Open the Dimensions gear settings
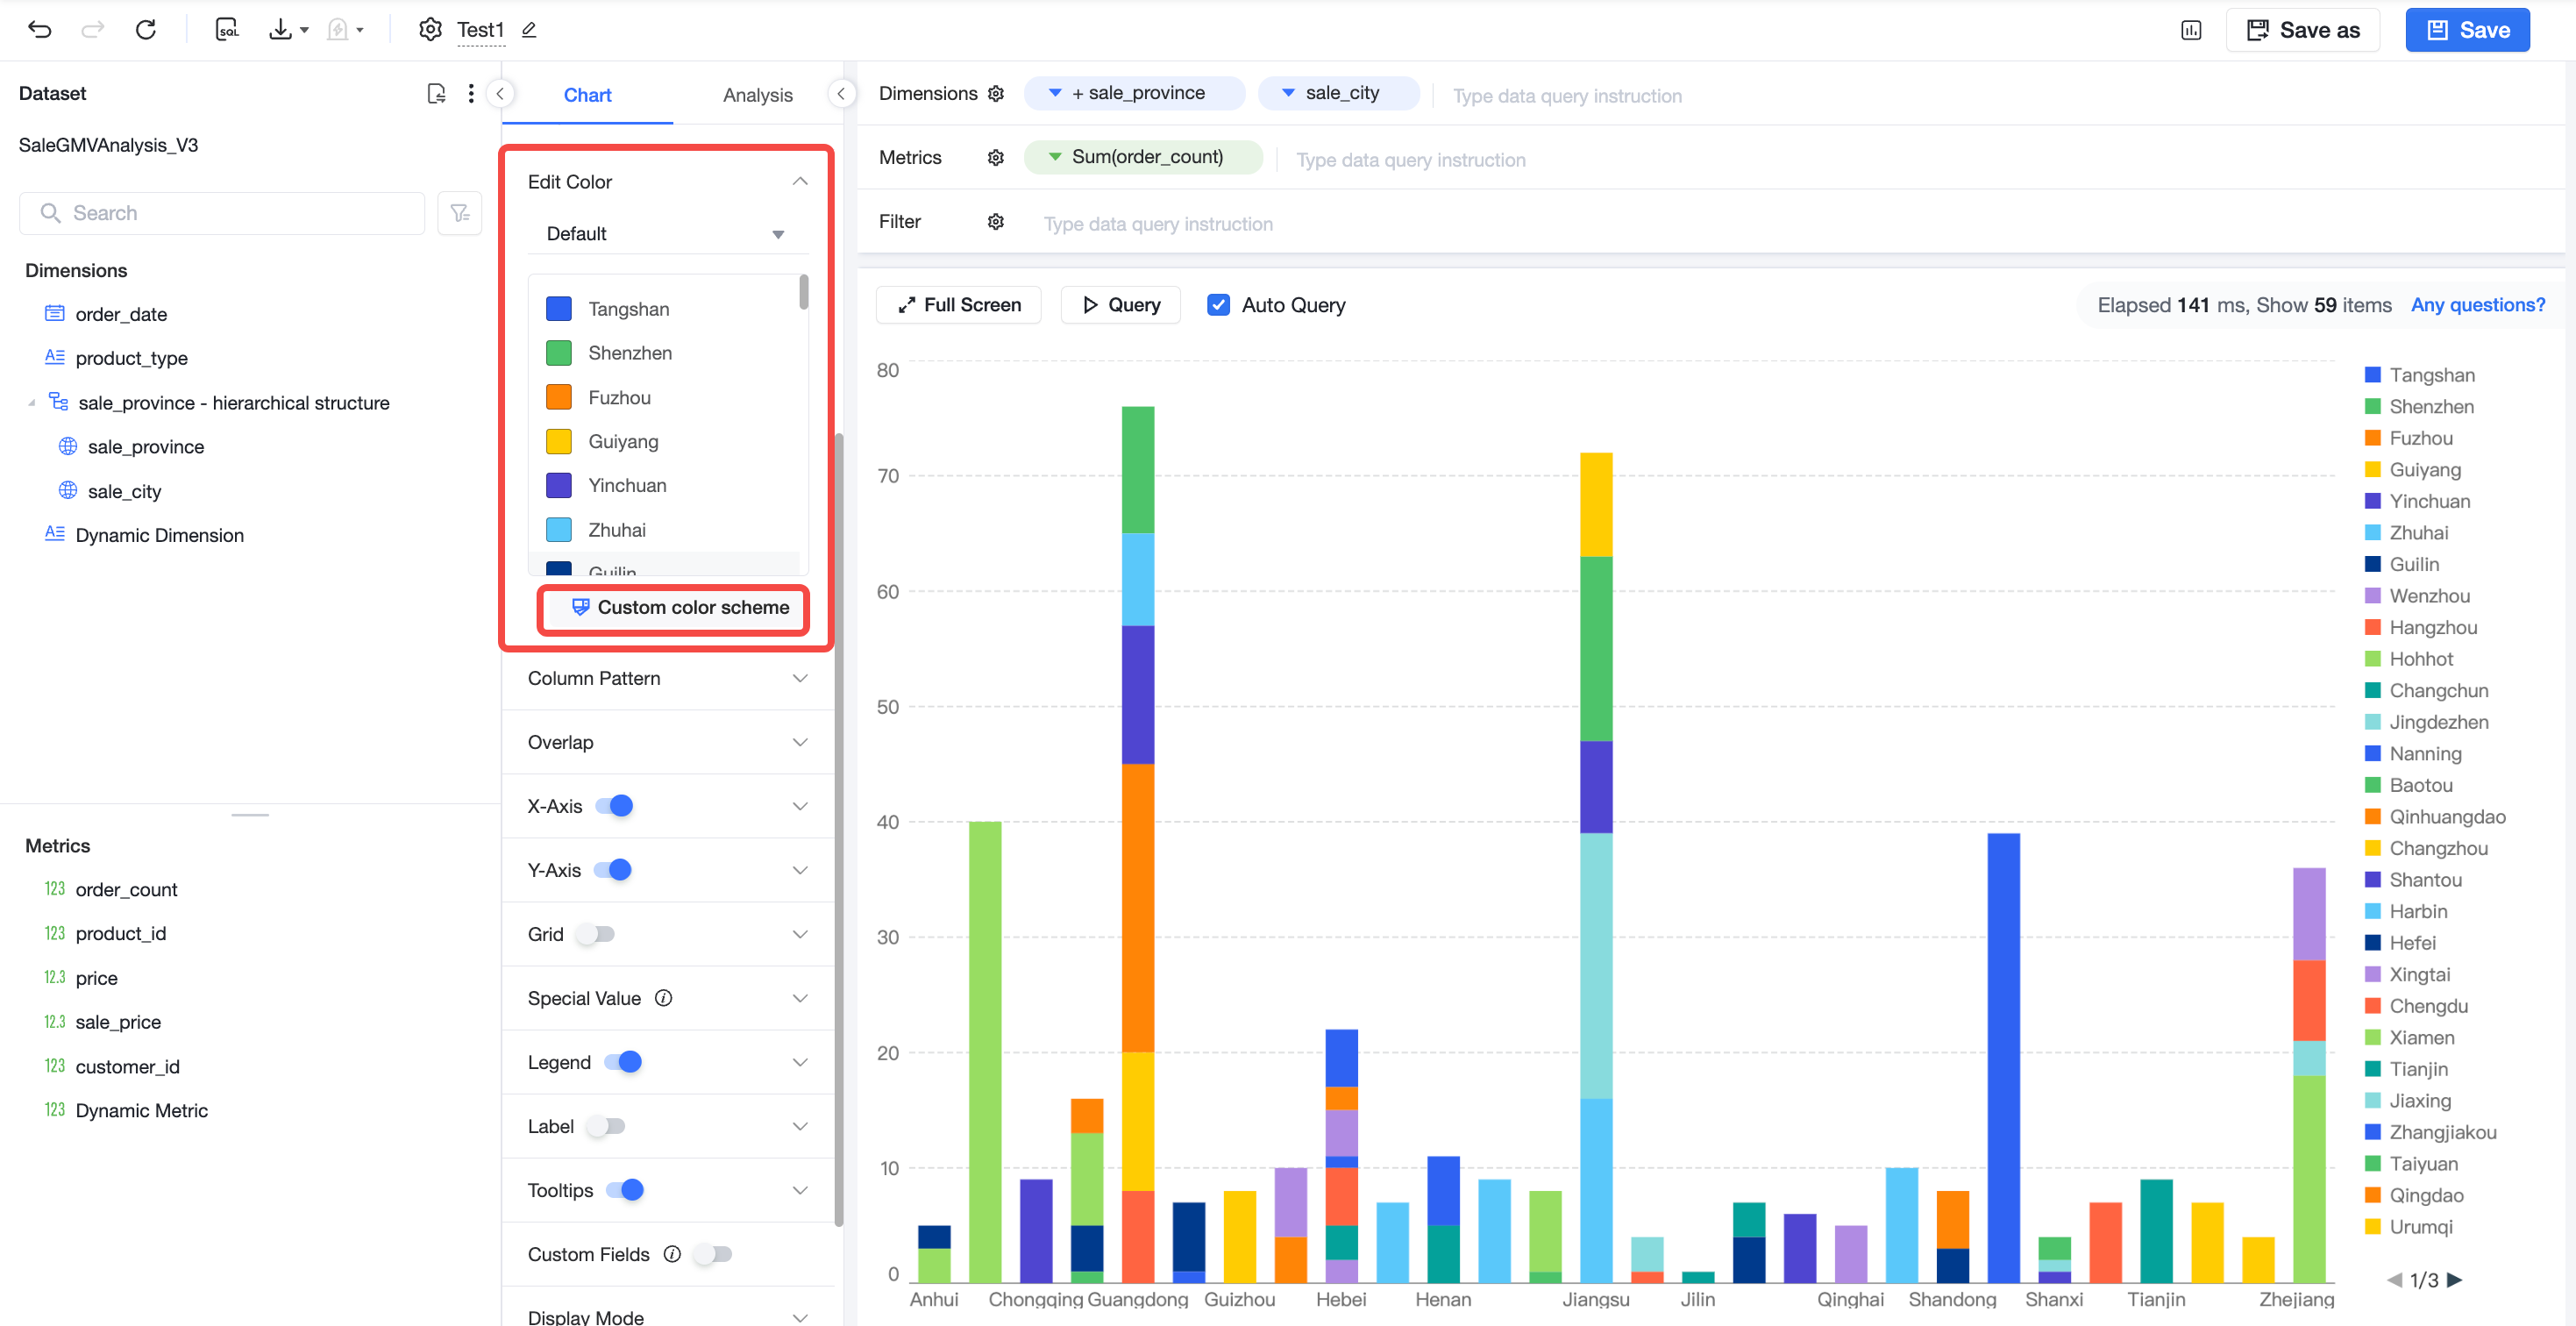The image size is (2576, 1326). point(996,93)
